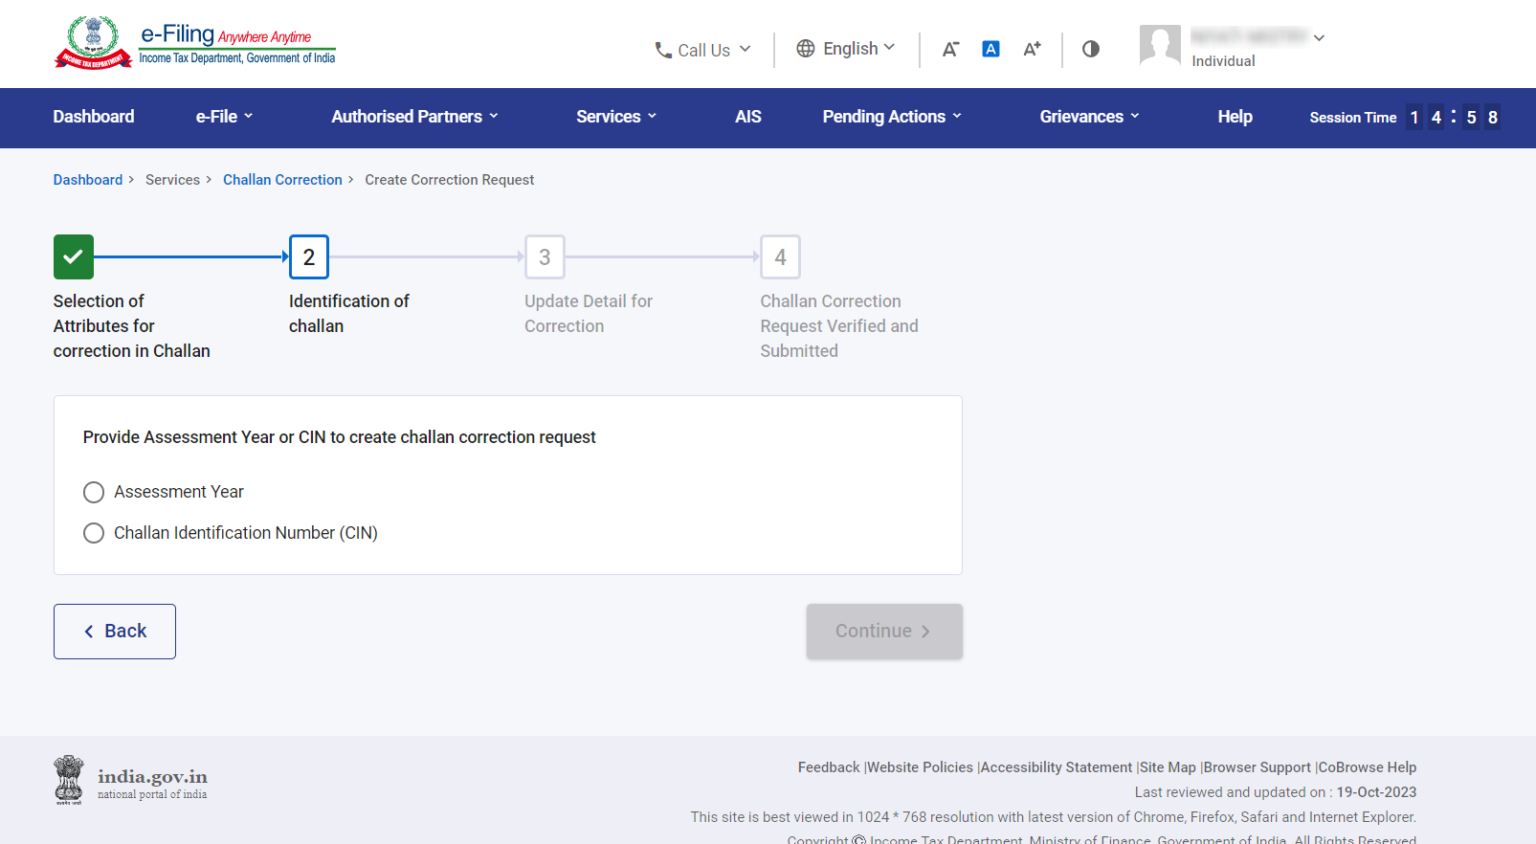This screenshot has height=844, width=1536.
Task: Select the Challan Identification Number option
Action: click(x=93, y=533)
